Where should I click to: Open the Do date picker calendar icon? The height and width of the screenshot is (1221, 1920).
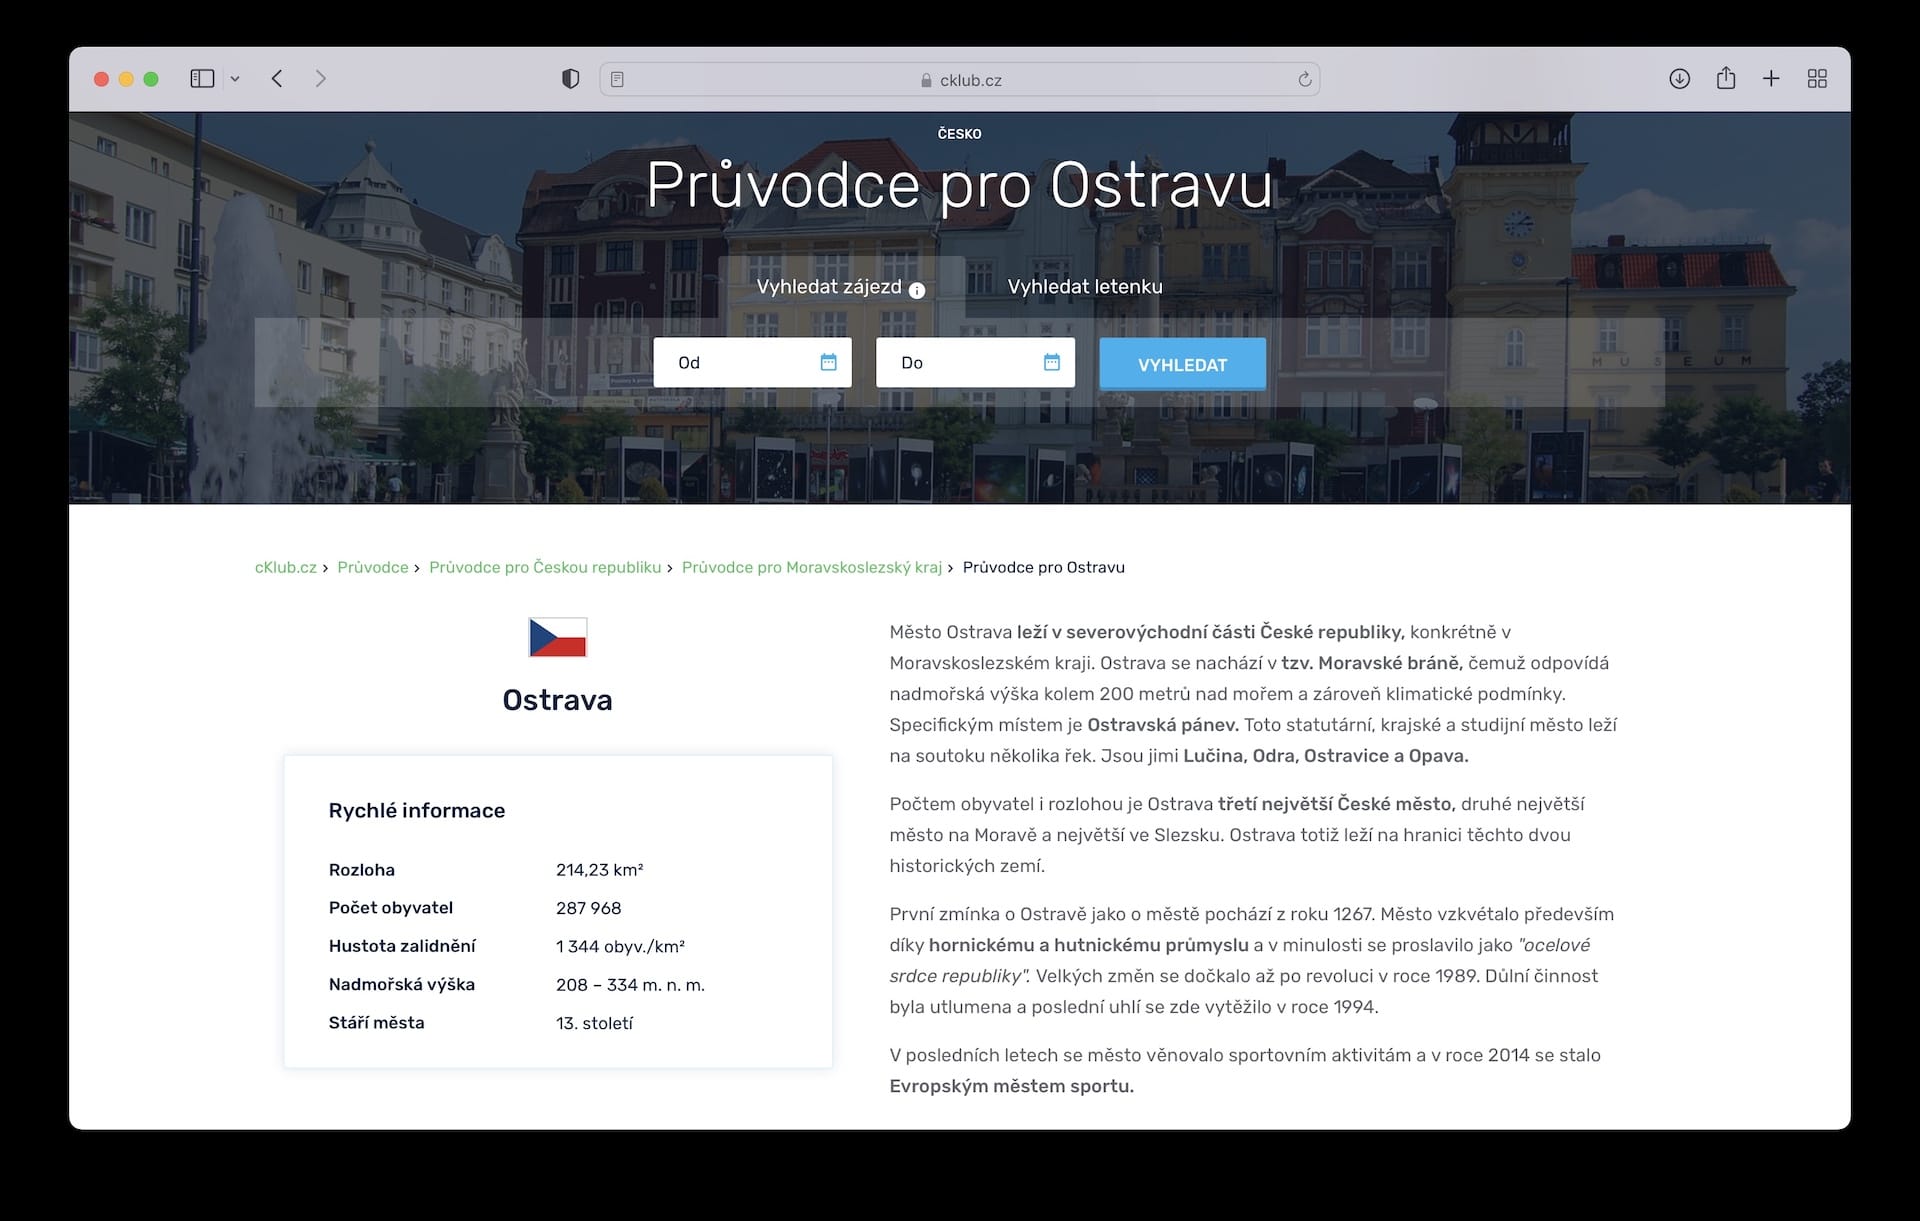click(1051, 362)
